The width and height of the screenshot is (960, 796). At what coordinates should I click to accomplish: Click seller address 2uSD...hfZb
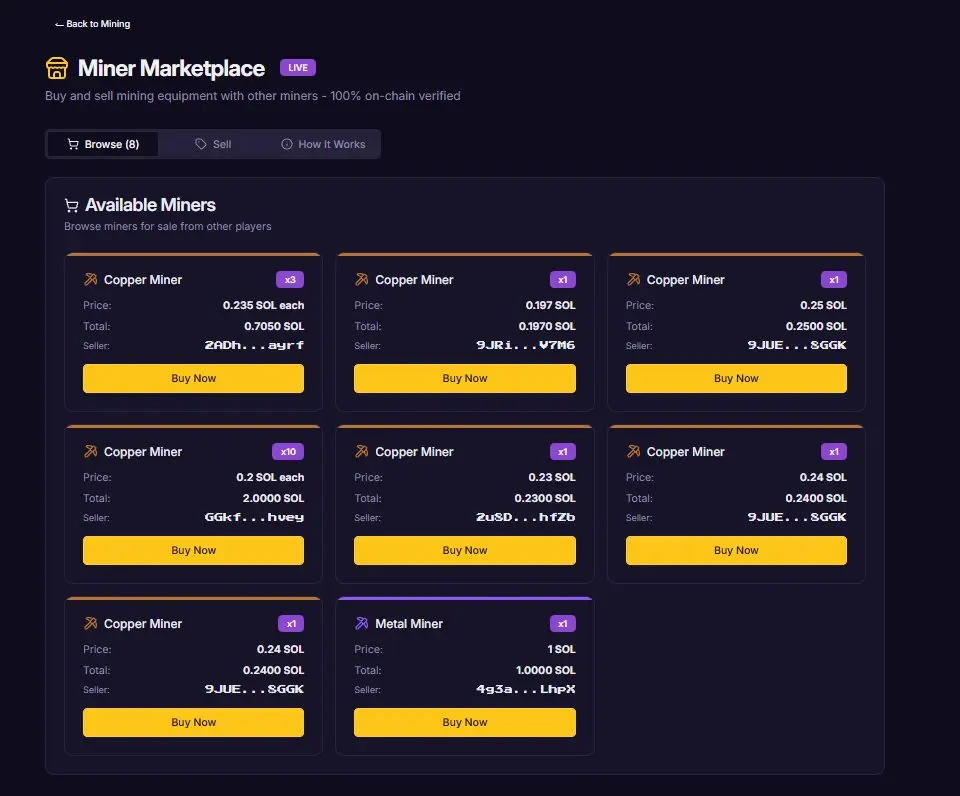[526, 517]
